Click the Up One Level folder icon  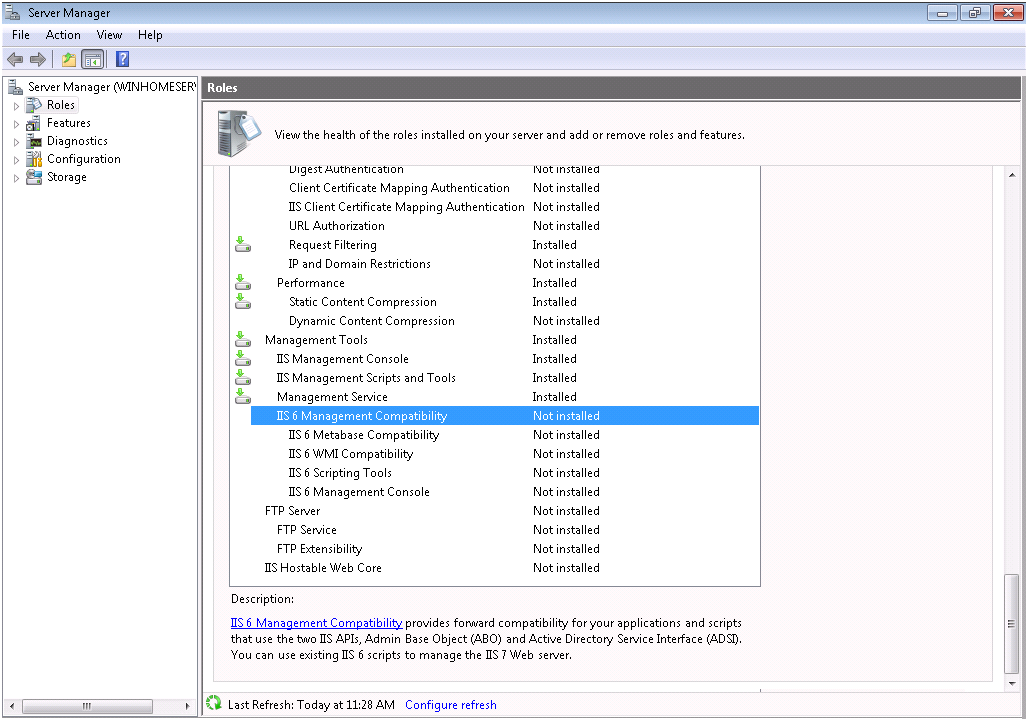pyautogui.click(x=69, y=59)
